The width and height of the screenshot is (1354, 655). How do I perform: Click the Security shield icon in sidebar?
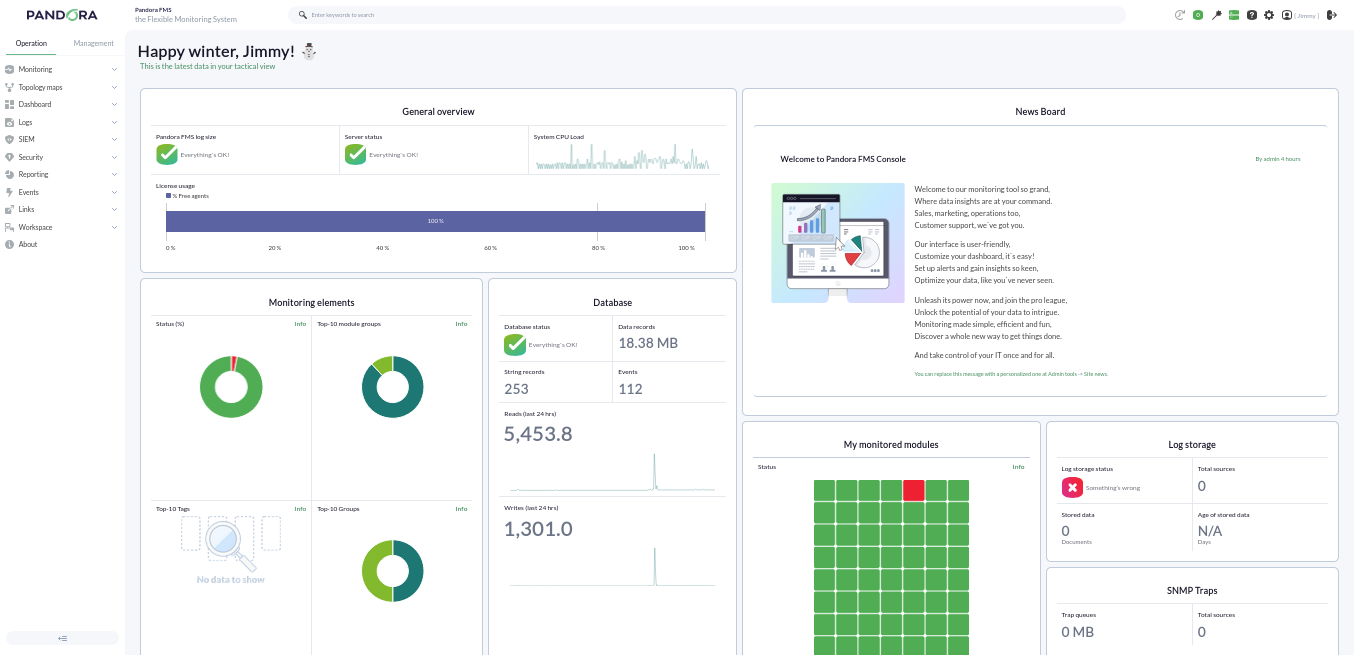tap(9, 157)
